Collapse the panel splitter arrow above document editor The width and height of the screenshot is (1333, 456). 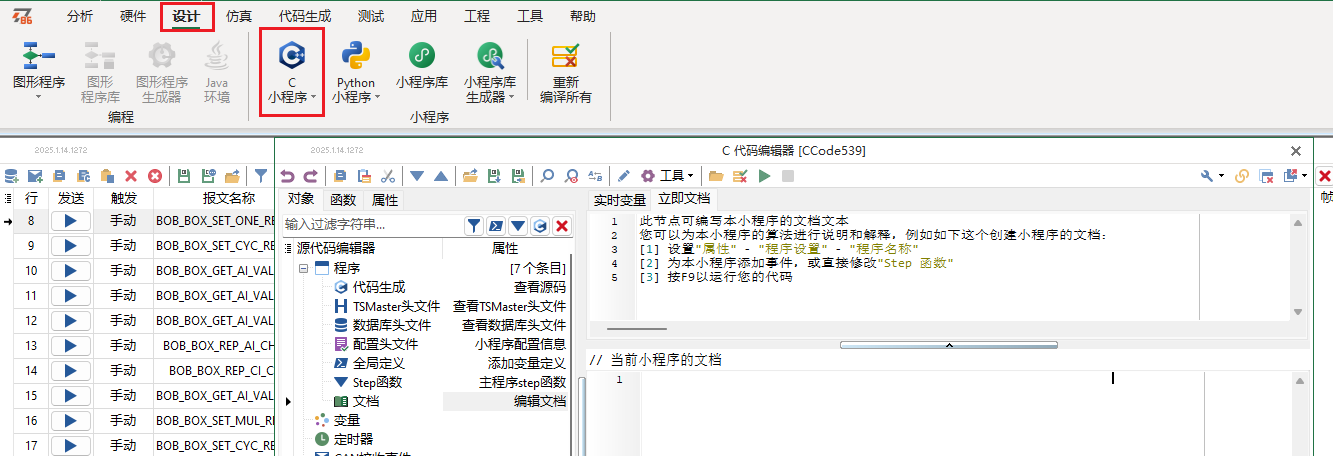(948, 344)
